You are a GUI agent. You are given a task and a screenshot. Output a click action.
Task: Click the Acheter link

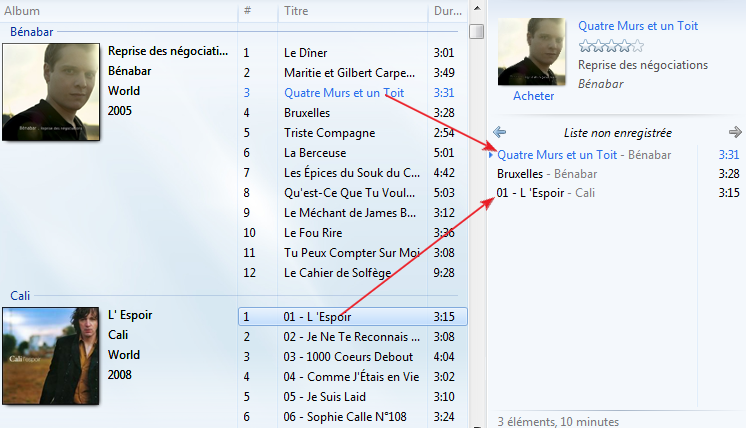533,96
